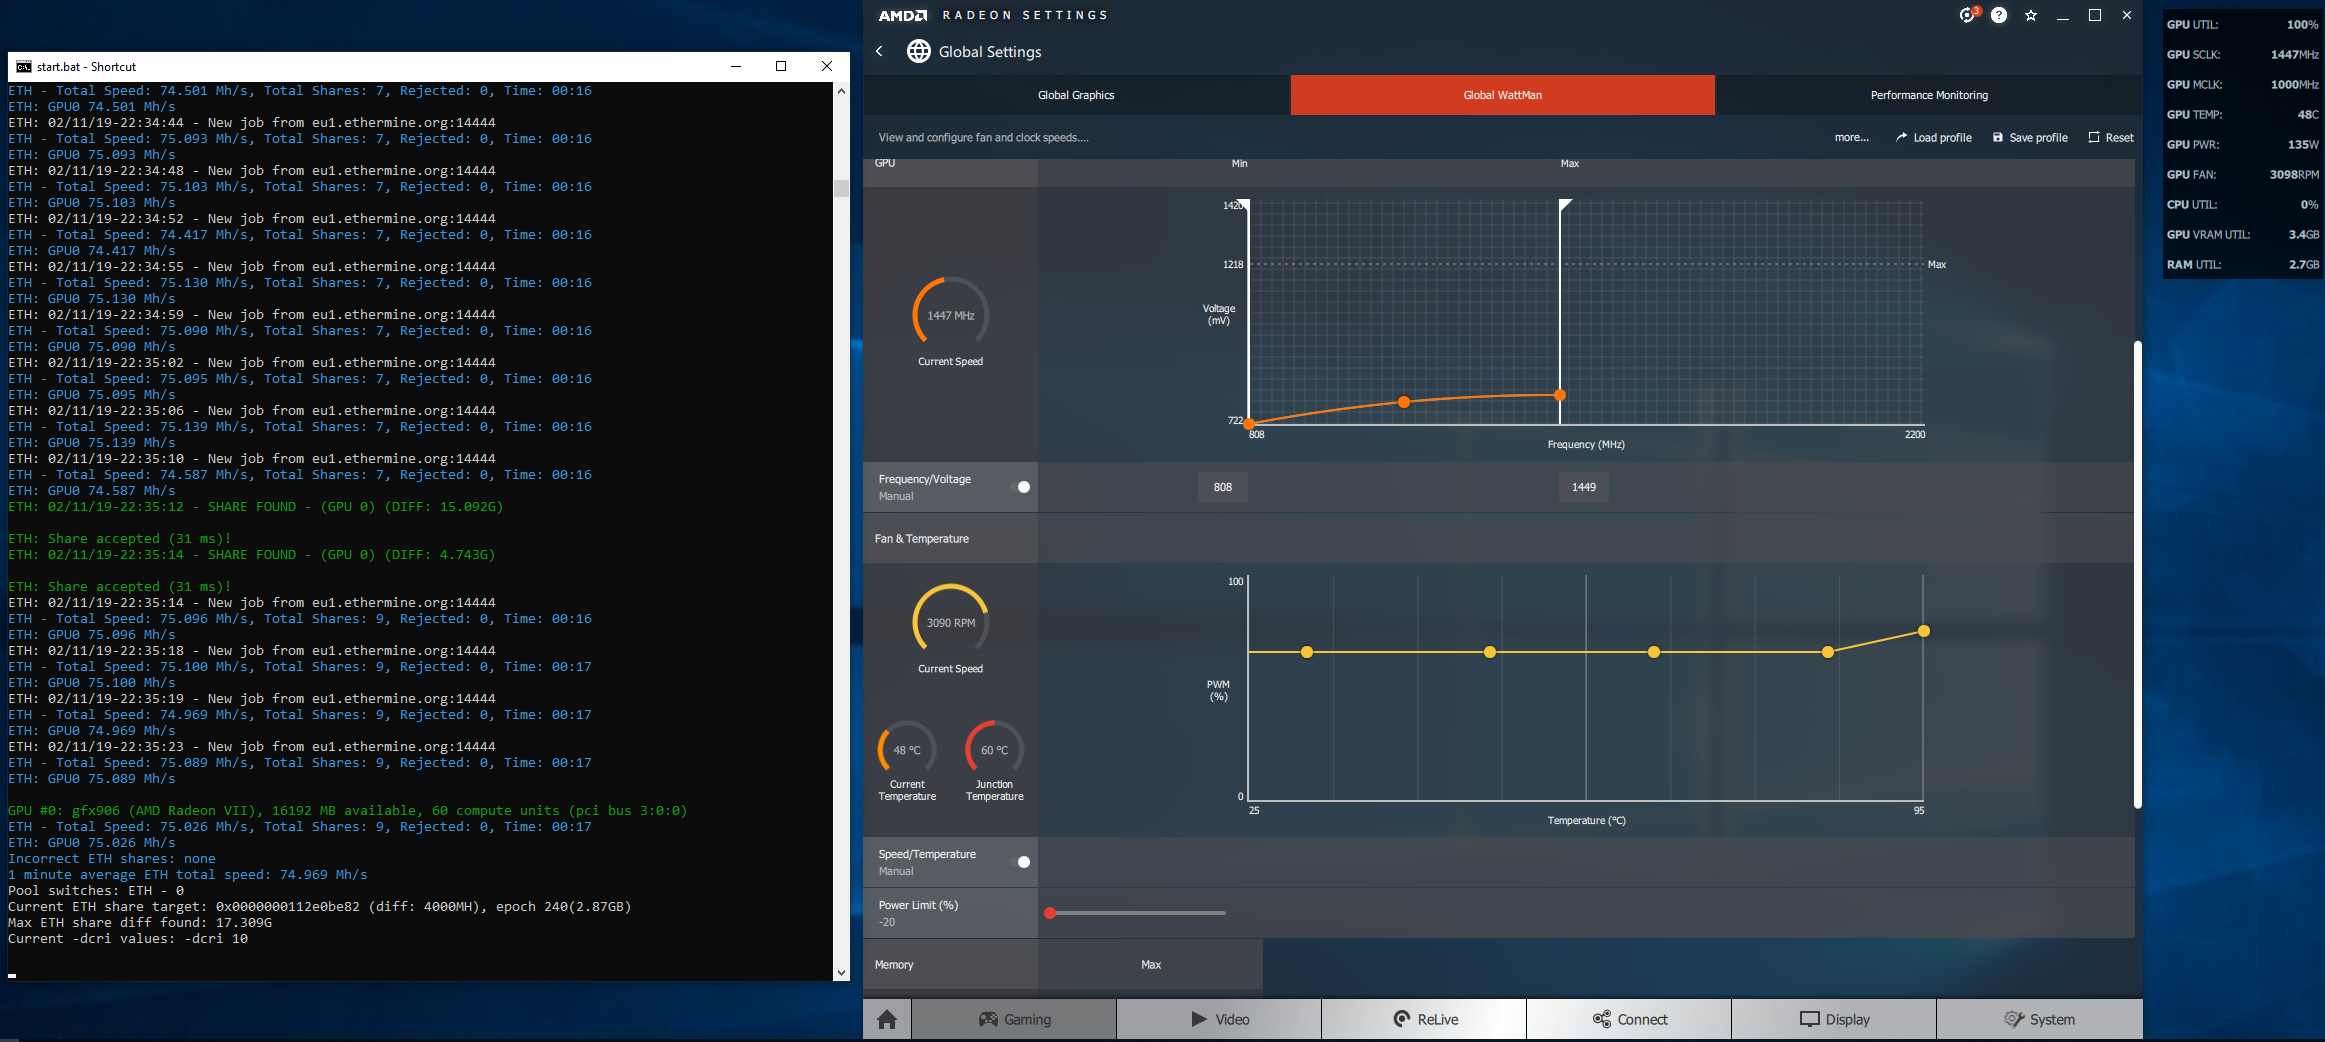Click the favorites star icon

pyautogui.click(x=2031, y=15)
